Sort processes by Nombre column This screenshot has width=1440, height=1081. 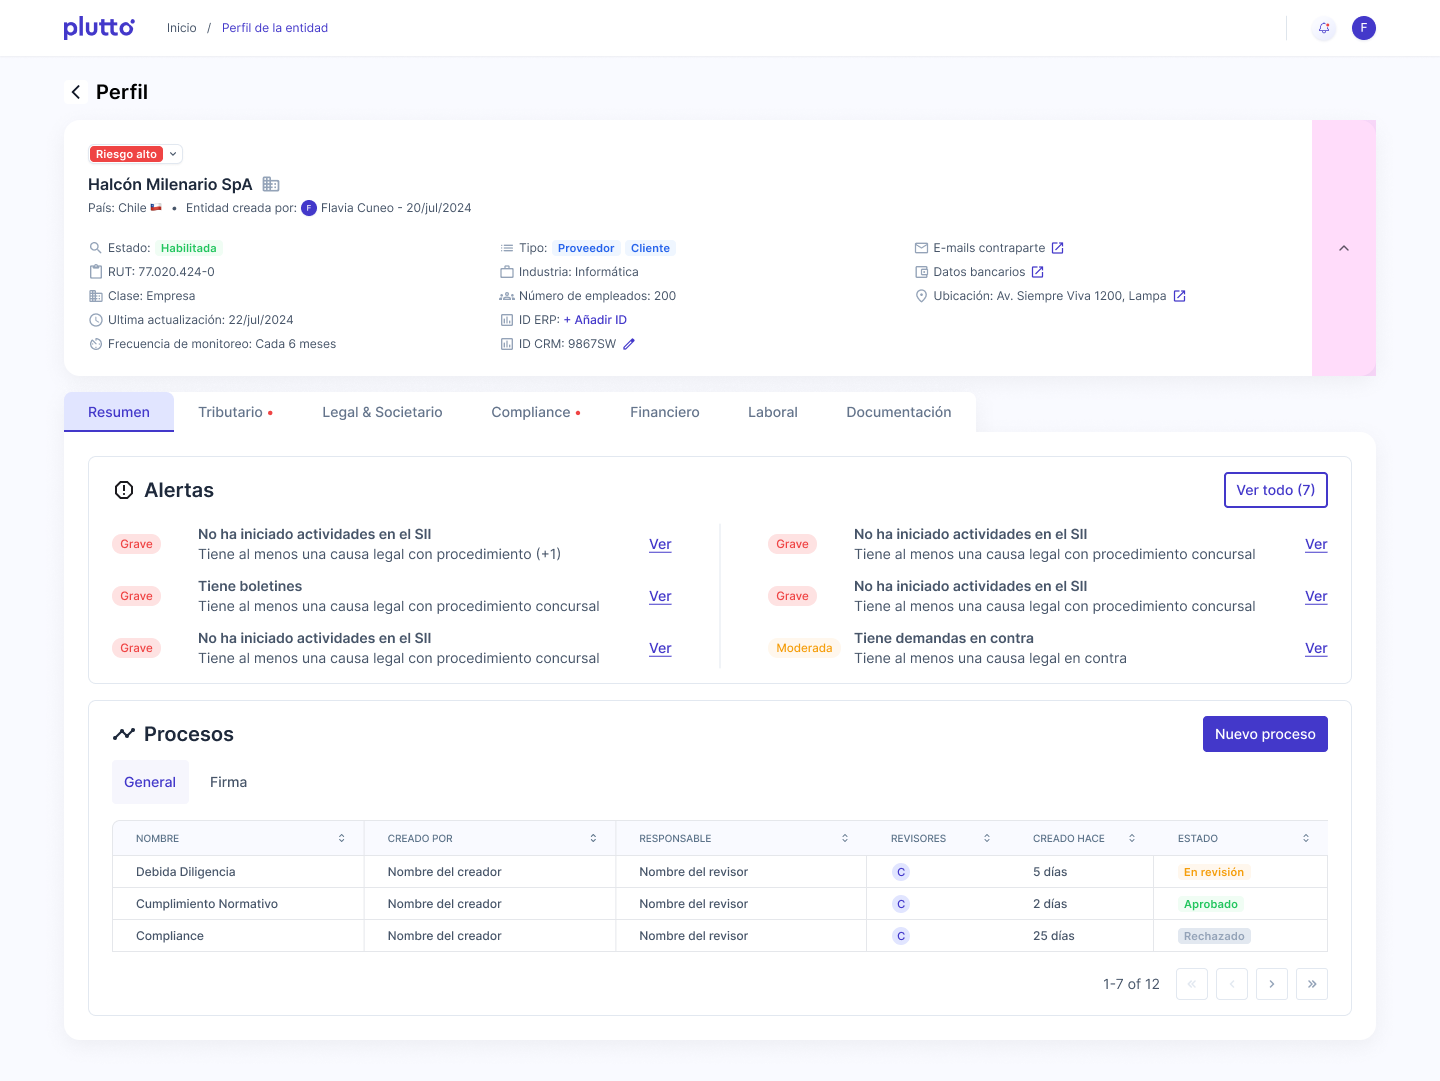[341, 838]
